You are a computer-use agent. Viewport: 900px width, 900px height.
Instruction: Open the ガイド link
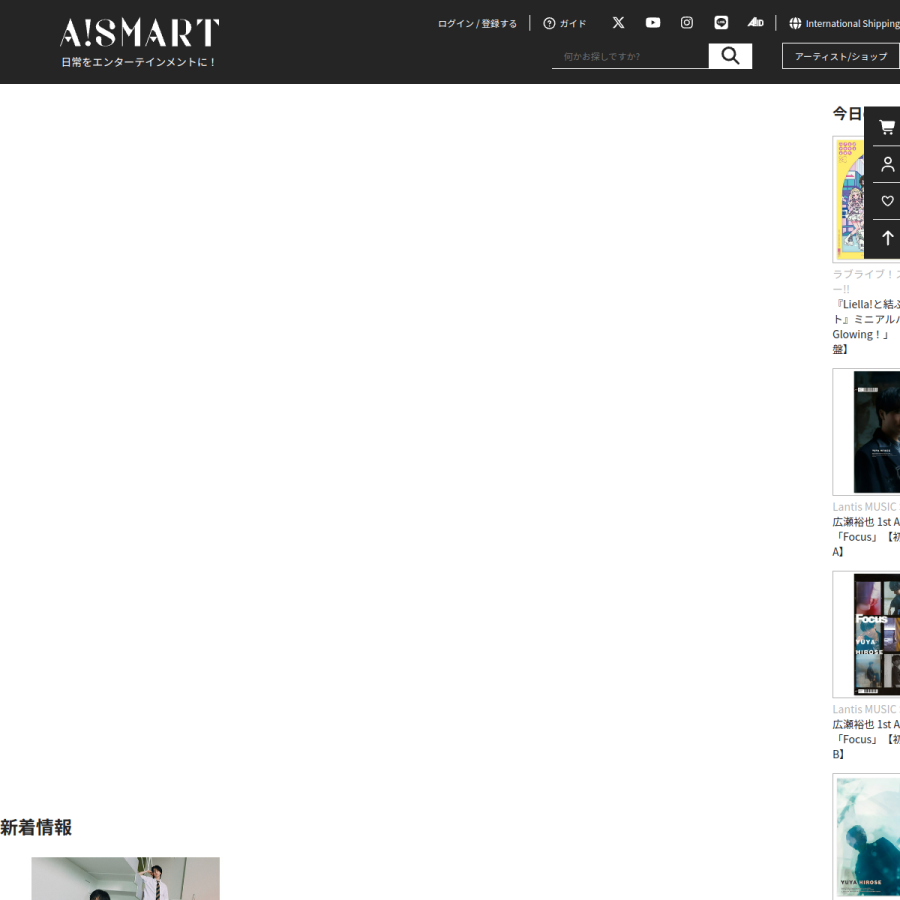[x=573, y=24]
